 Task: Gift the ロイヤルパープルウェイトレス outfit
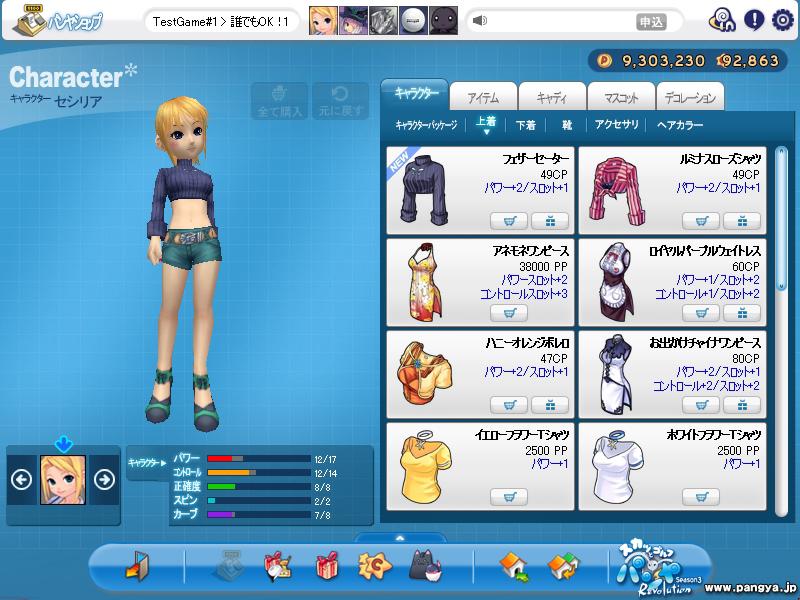742,313
